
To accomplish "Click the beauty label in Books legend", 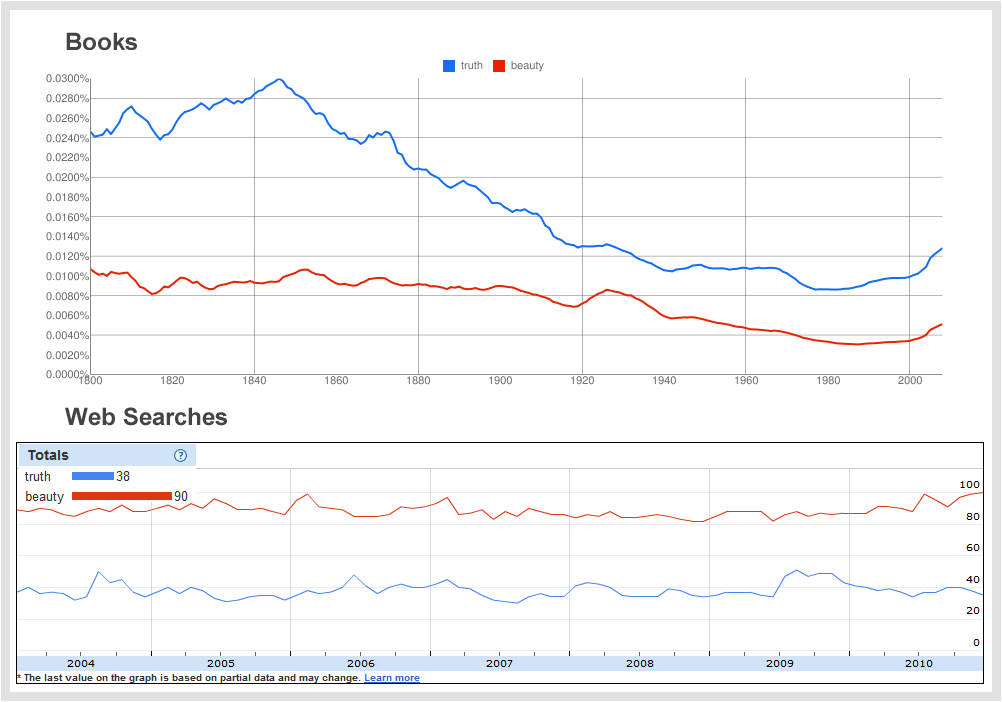I will [x=527, y=65].
